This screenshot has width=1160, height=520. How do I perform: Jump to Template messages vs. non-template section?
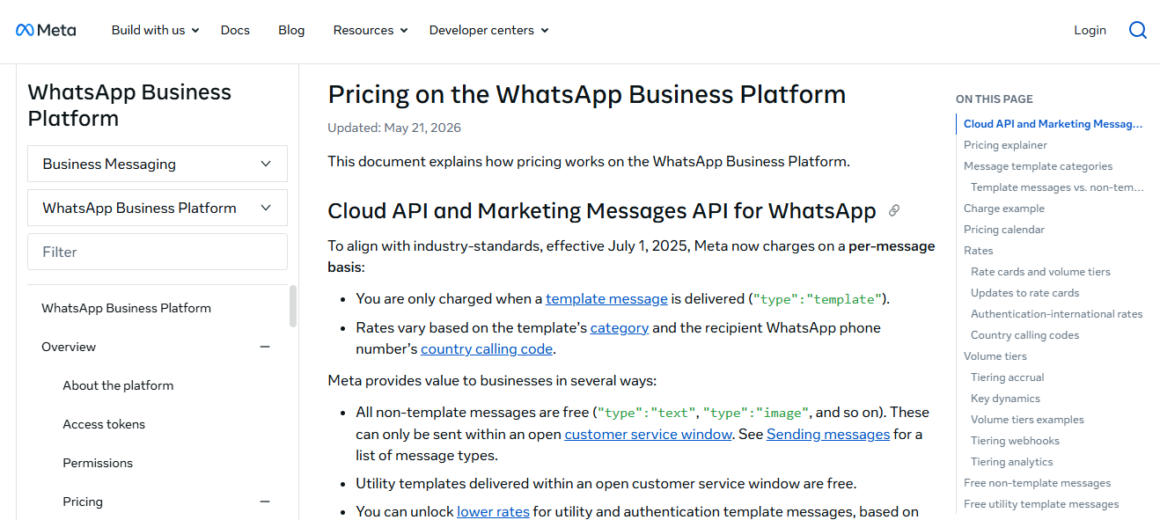(x=1057, y=187)
